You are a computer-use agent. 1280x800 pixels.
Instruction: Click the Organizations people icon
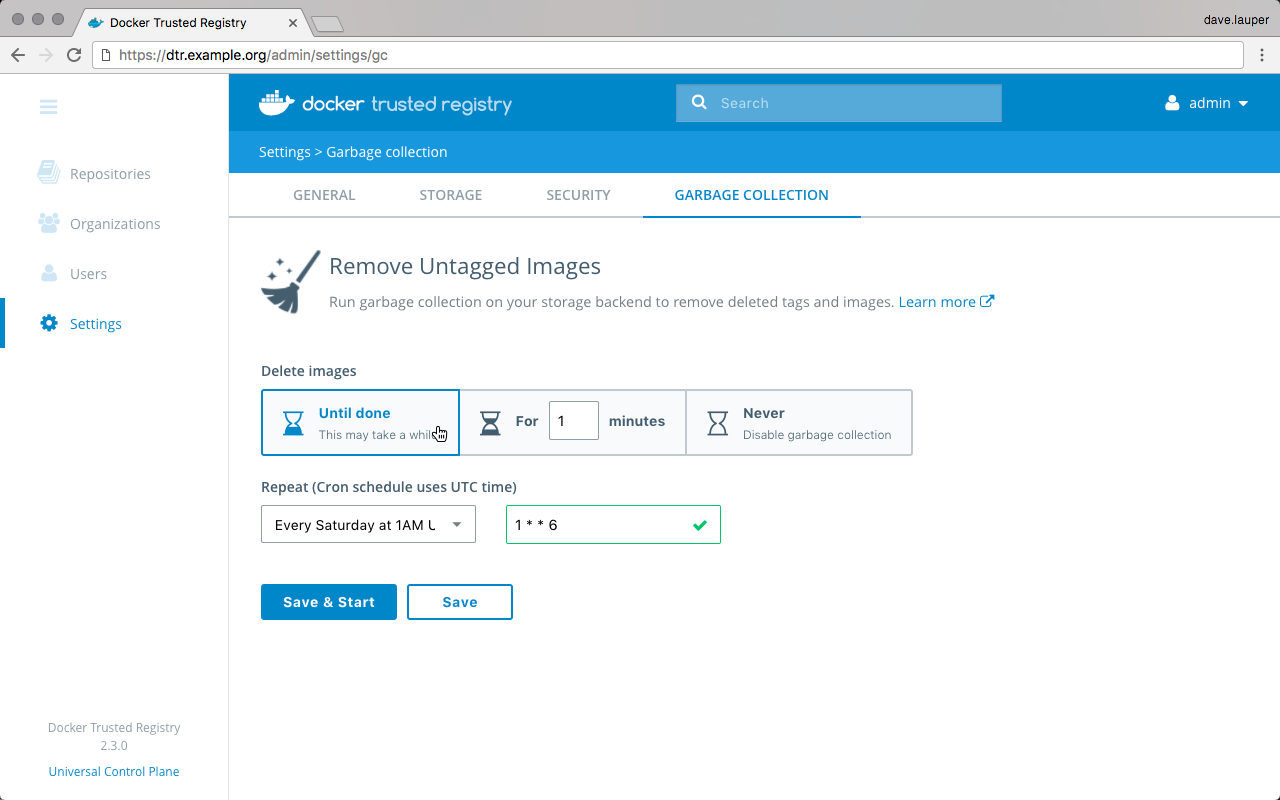[48, 223]
